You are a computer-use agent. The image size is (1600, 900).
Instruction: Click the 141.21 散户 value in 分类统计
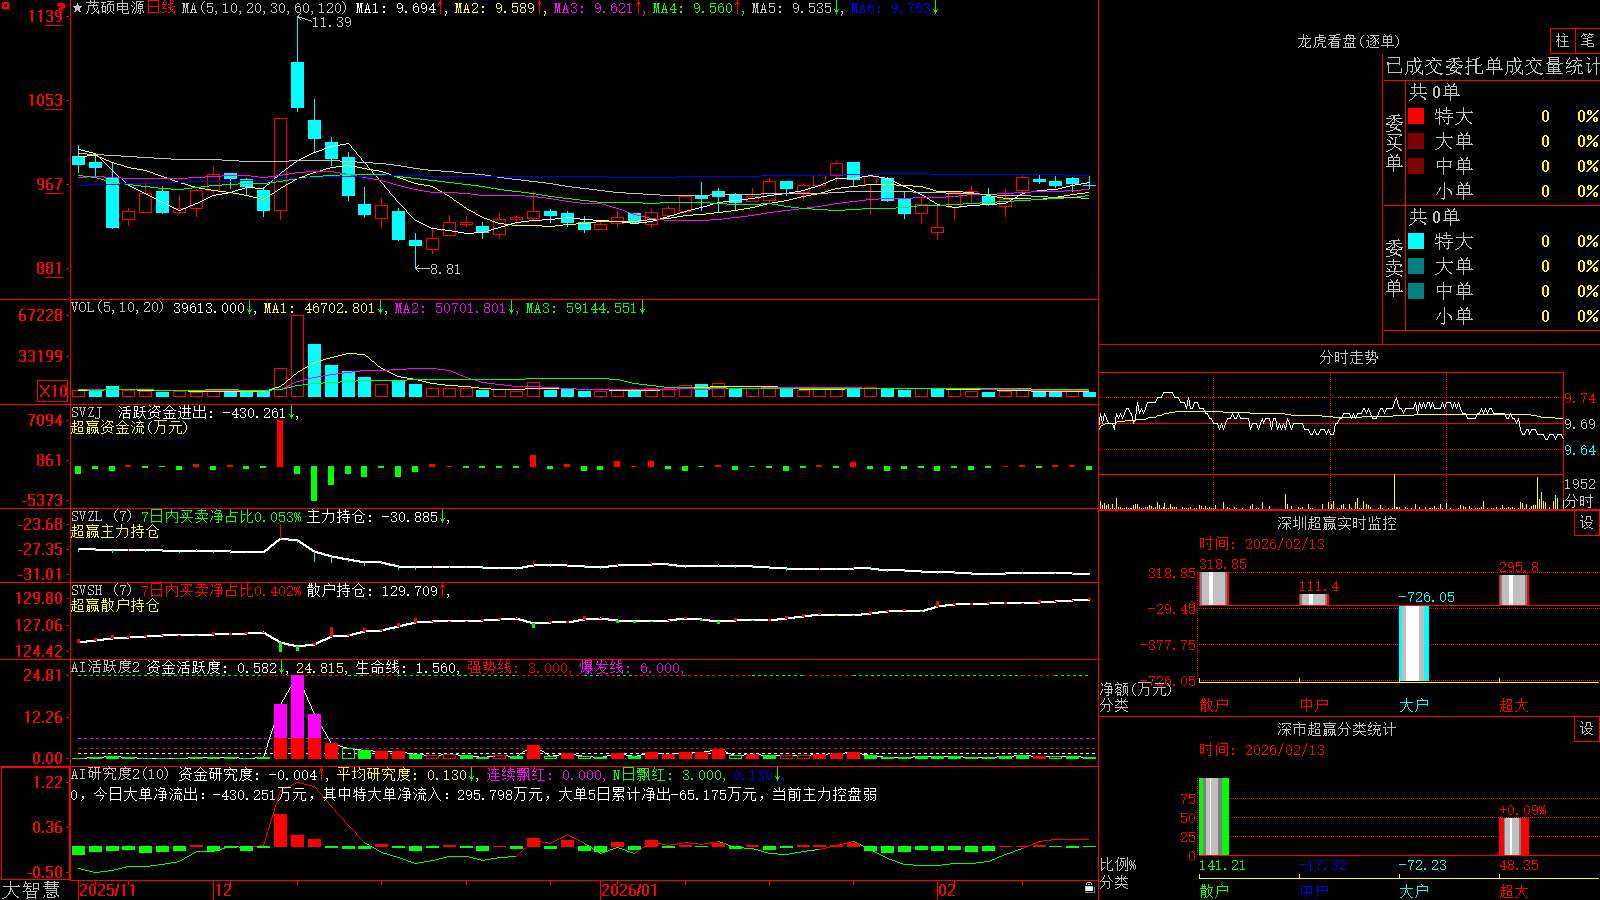coord(1222,865)
